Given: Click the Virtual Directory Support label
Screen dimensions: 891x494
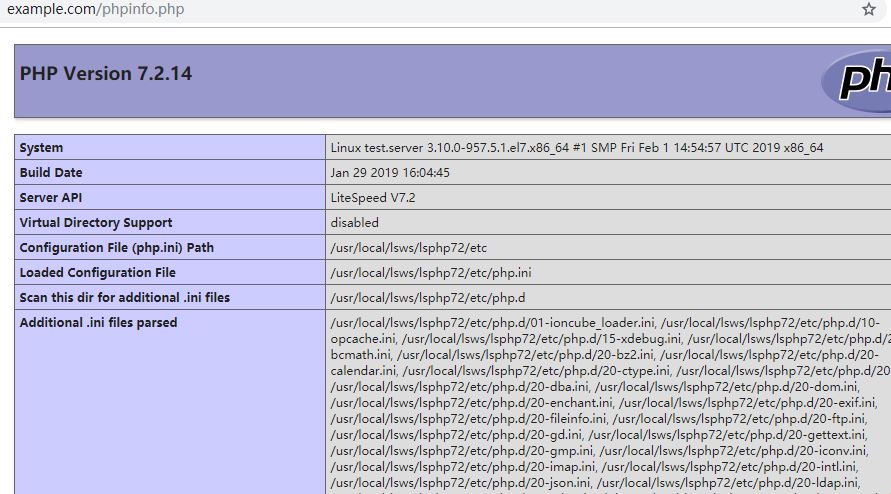Looking at the screenshot, I should (x=96, y=223).
